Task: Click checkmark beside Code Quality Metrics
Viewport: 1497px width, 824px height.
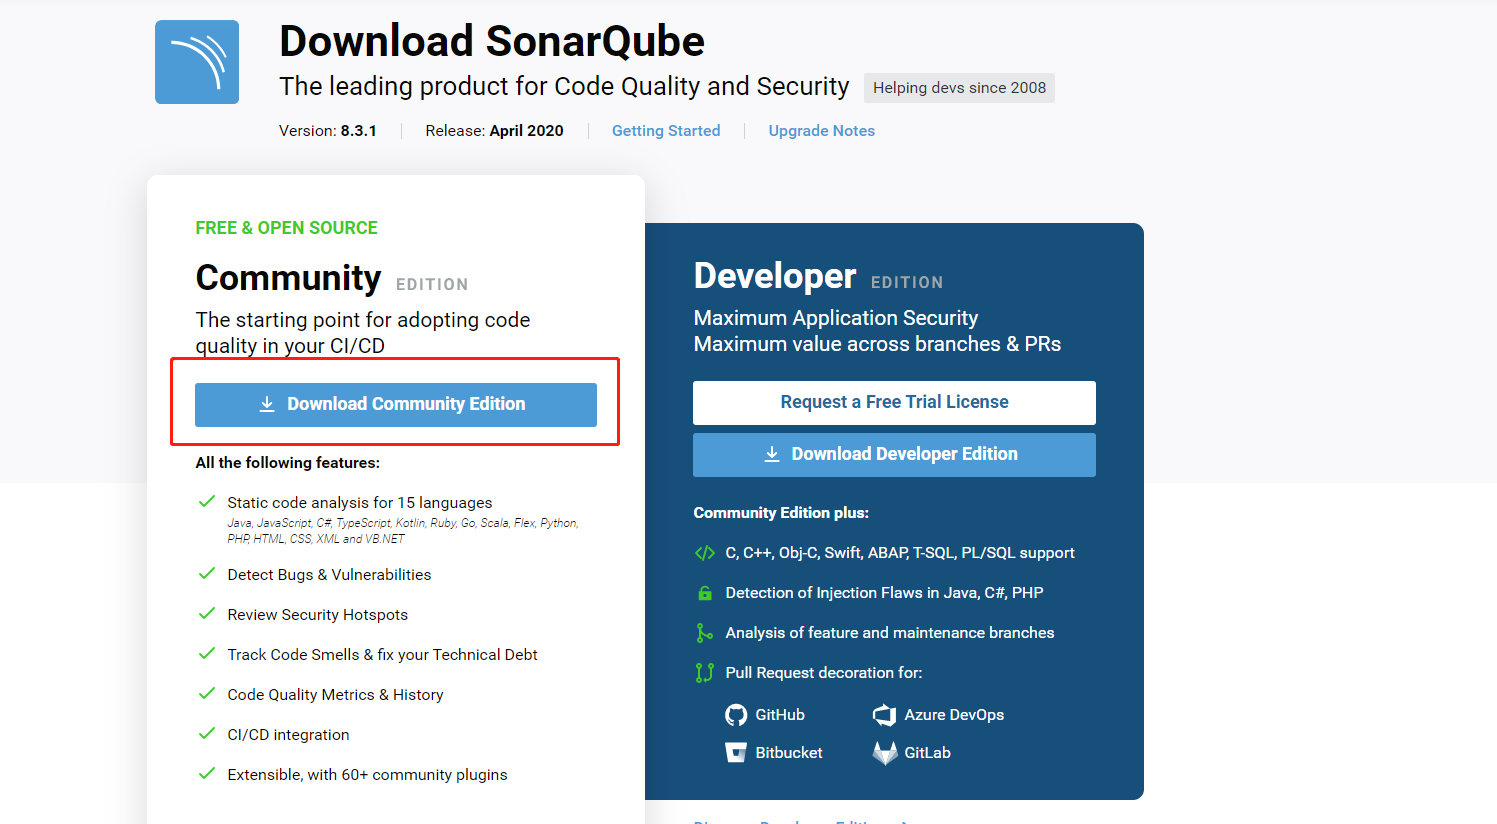Action: coord(207,693)
